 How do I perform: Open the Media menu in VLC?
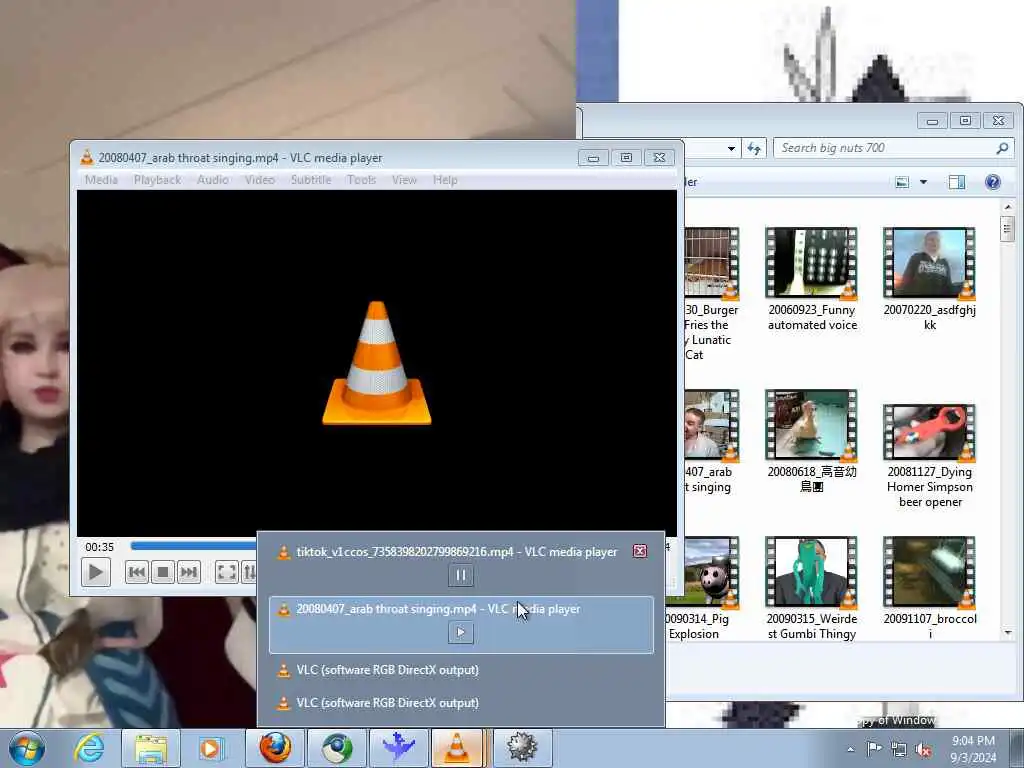[101, 180]
